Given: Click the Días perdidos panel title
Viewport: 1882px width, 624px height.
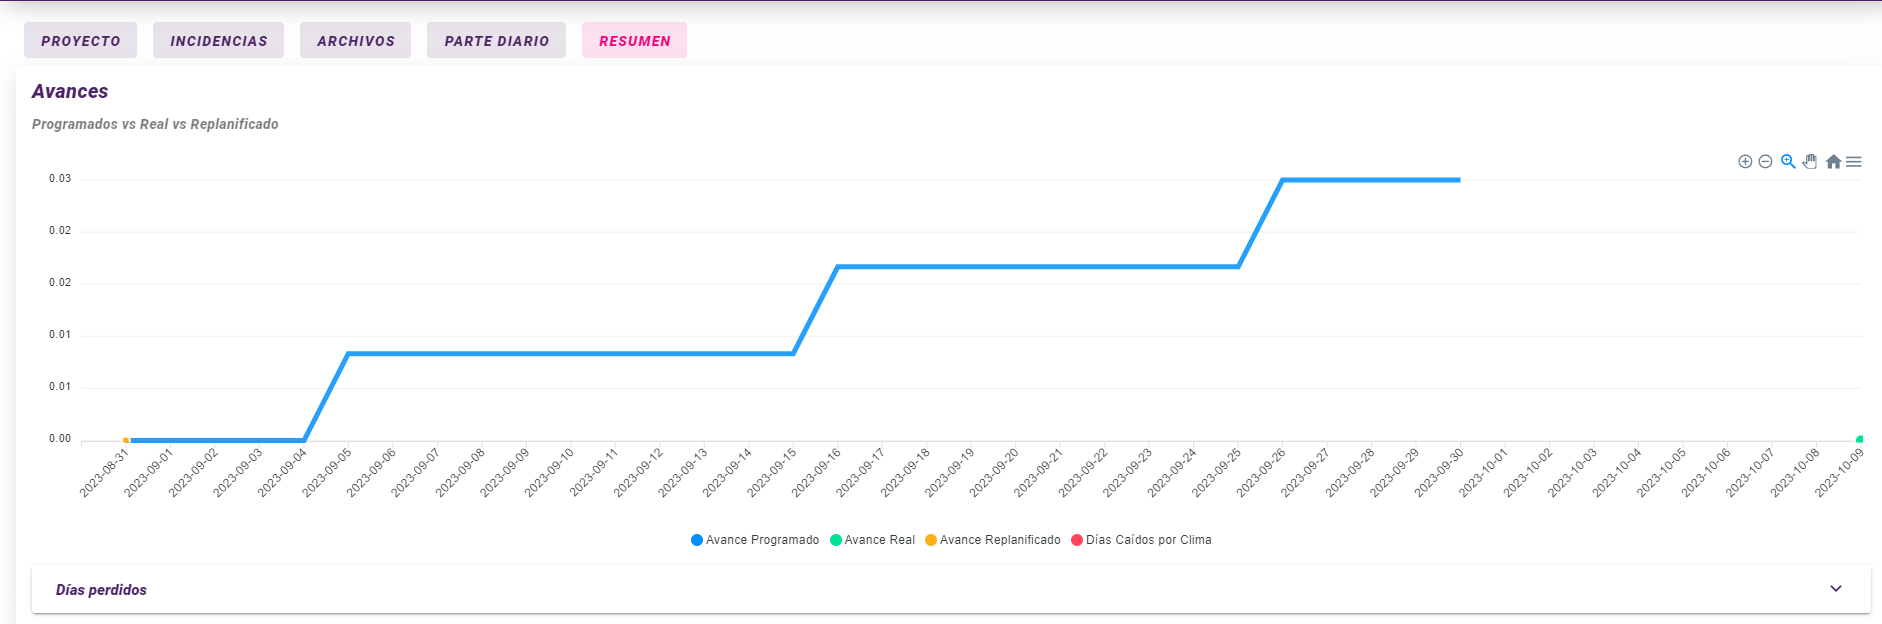Looking at the screenshot, I should click(x=101, y=590).
